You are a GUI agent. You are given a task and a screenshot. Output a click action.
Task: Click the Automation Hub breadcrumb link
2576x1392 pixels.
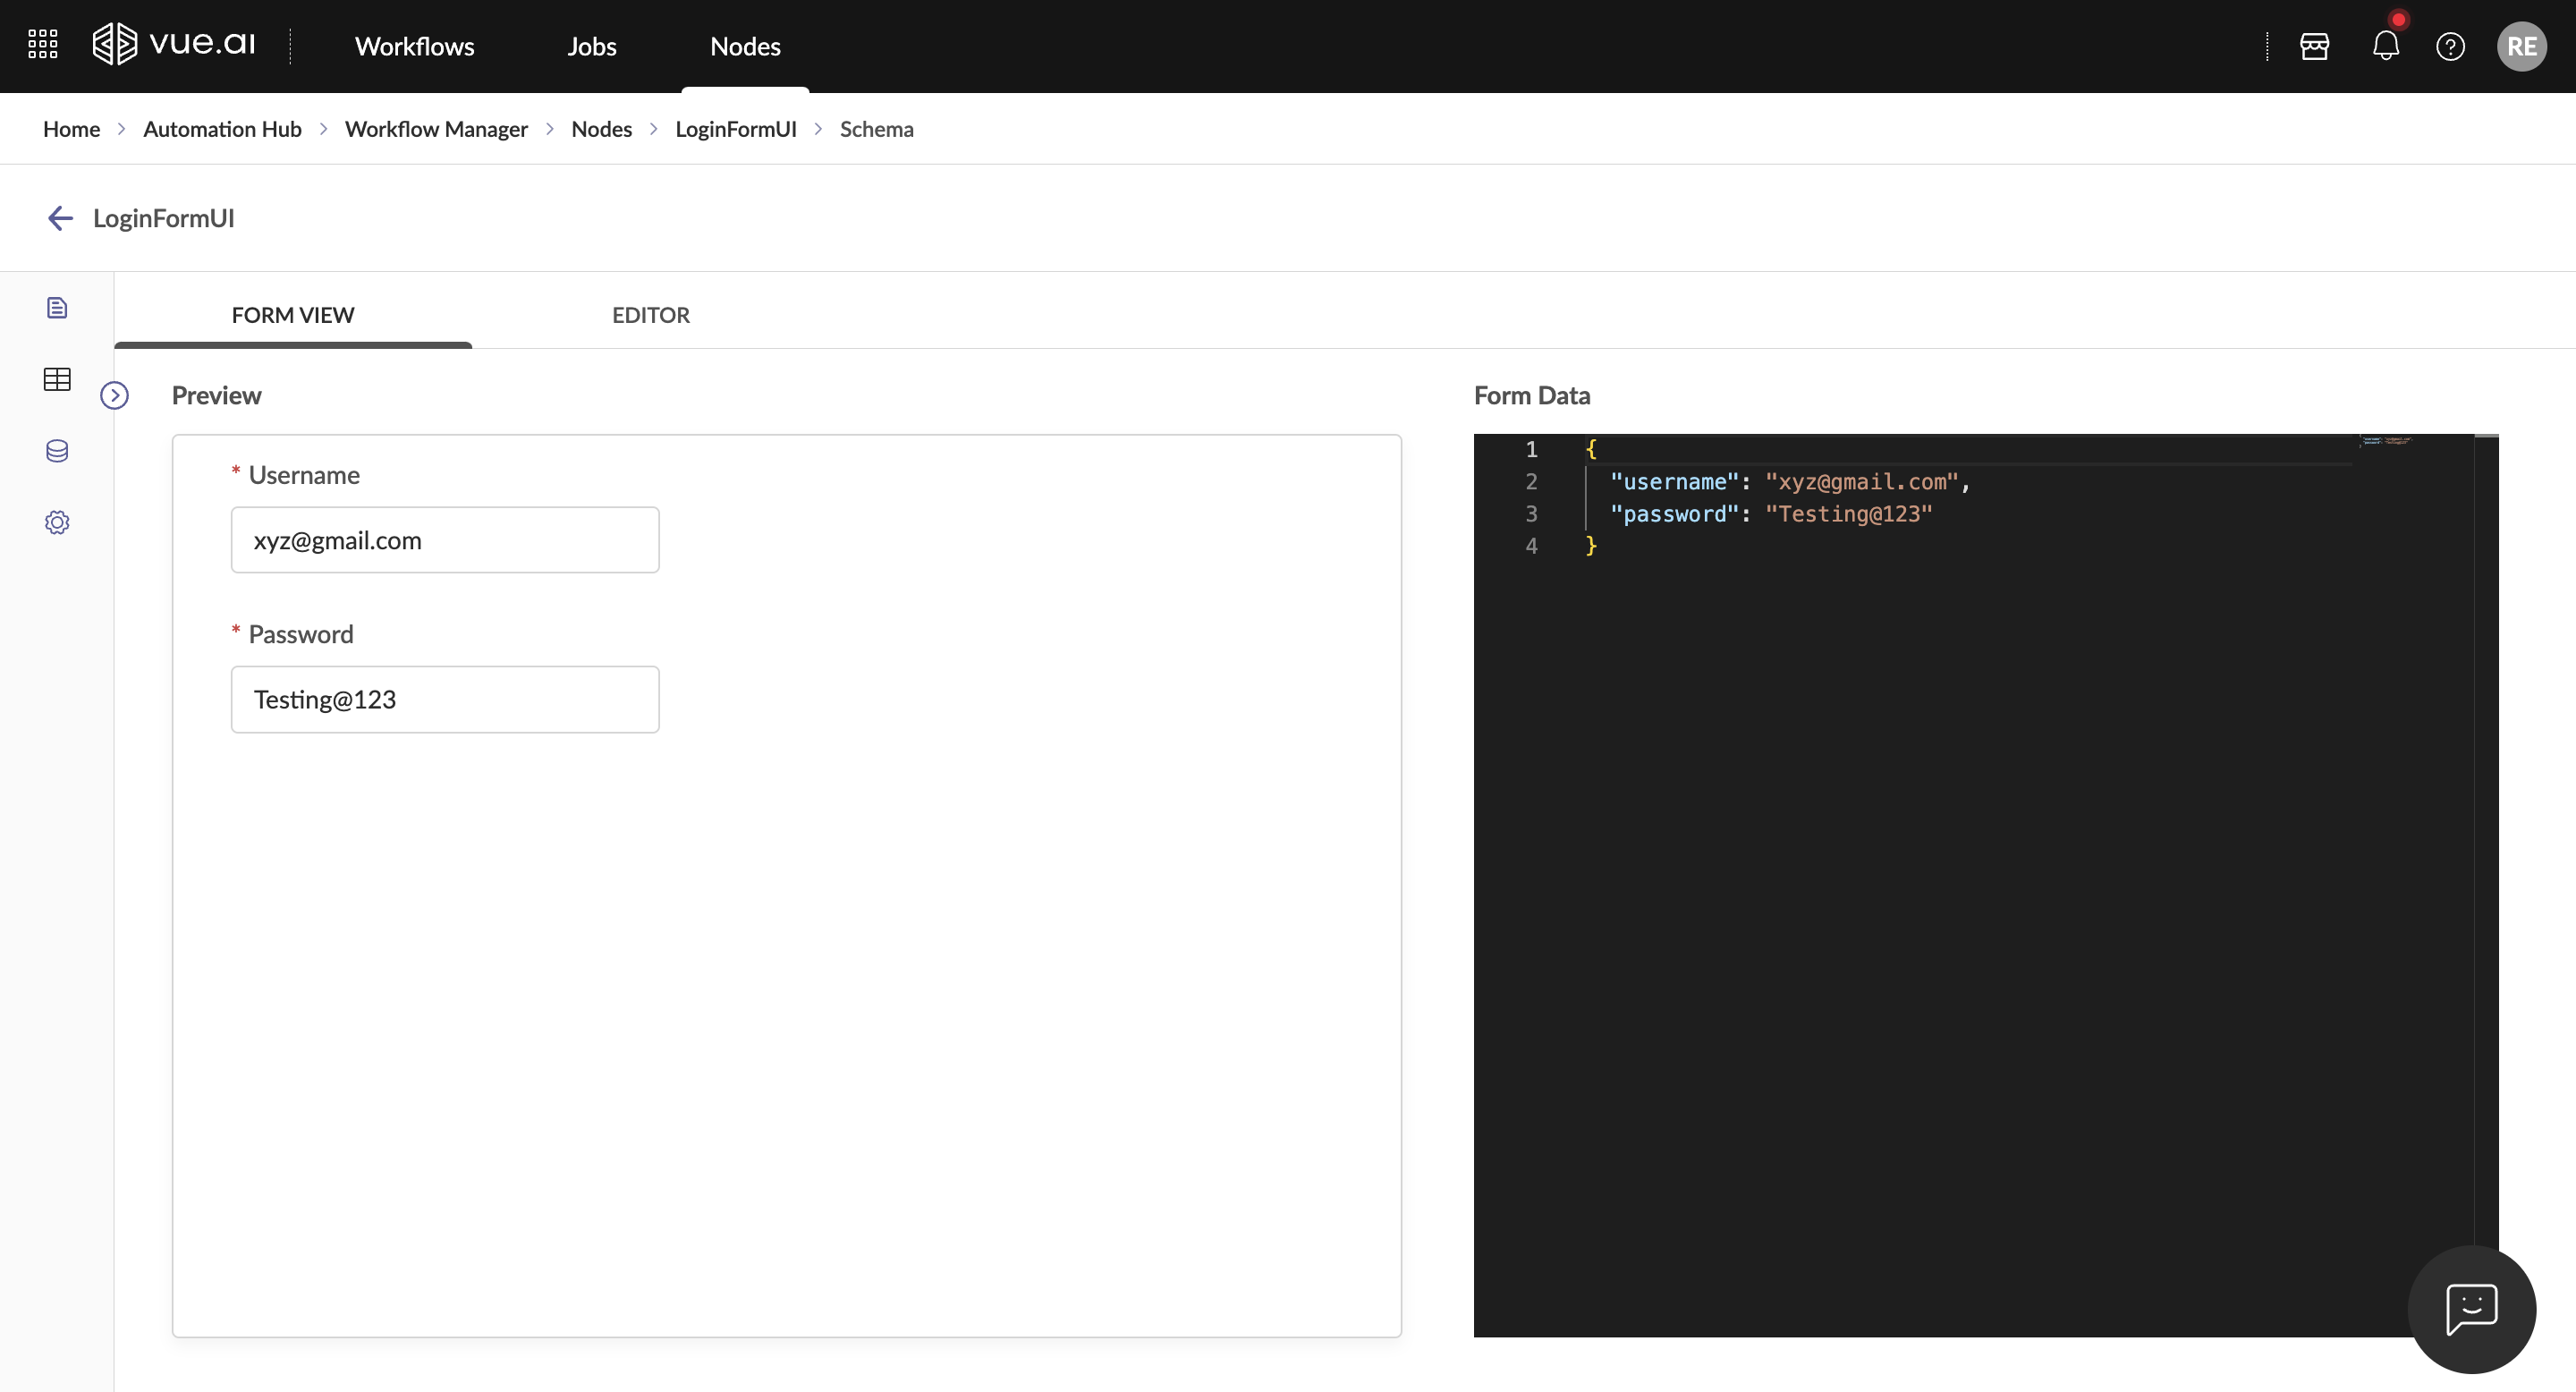pyautogui.click(x=222, y=129)
